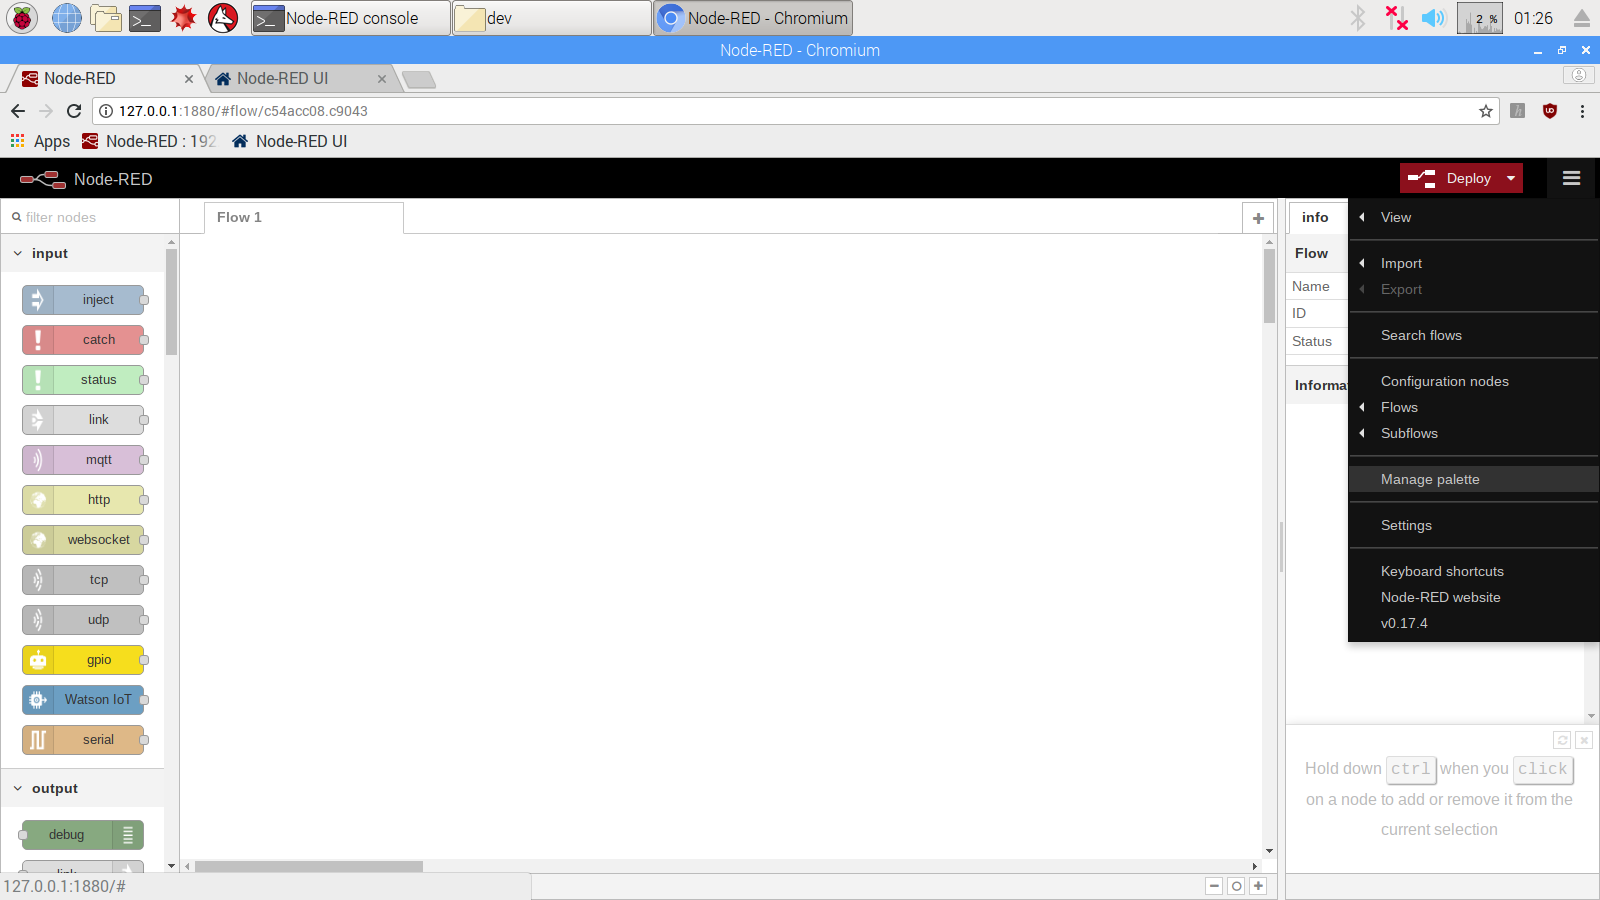The height and width of the screenshot is (900, 1600).
Task: Reload the page in Chromium
Action: [x=74, y=111]
